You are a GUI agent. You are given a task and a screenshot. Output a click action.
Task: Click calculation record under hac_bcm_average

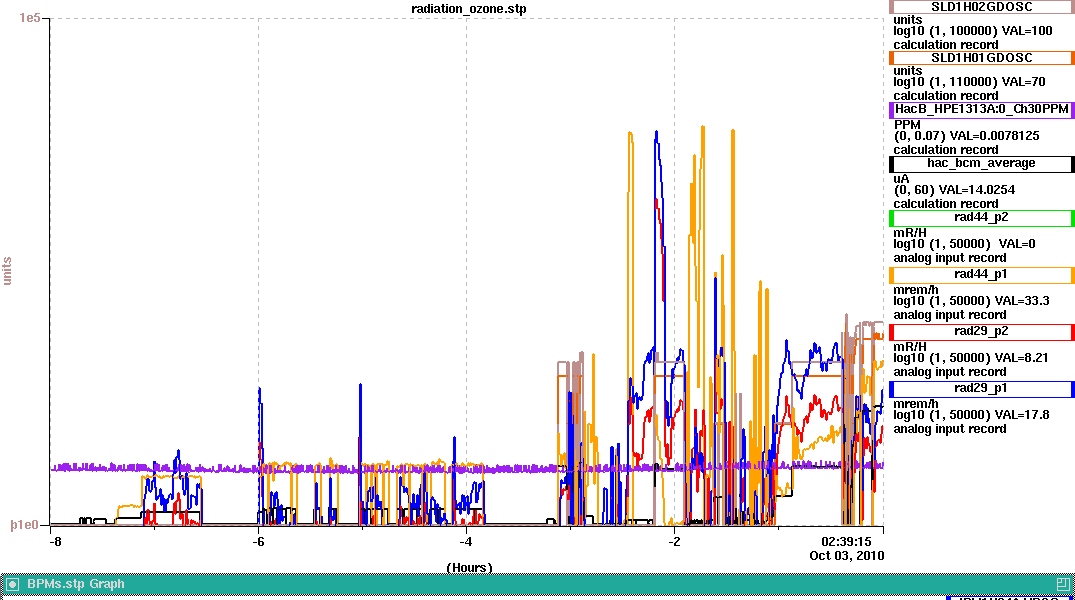click(x=945, y=204)
